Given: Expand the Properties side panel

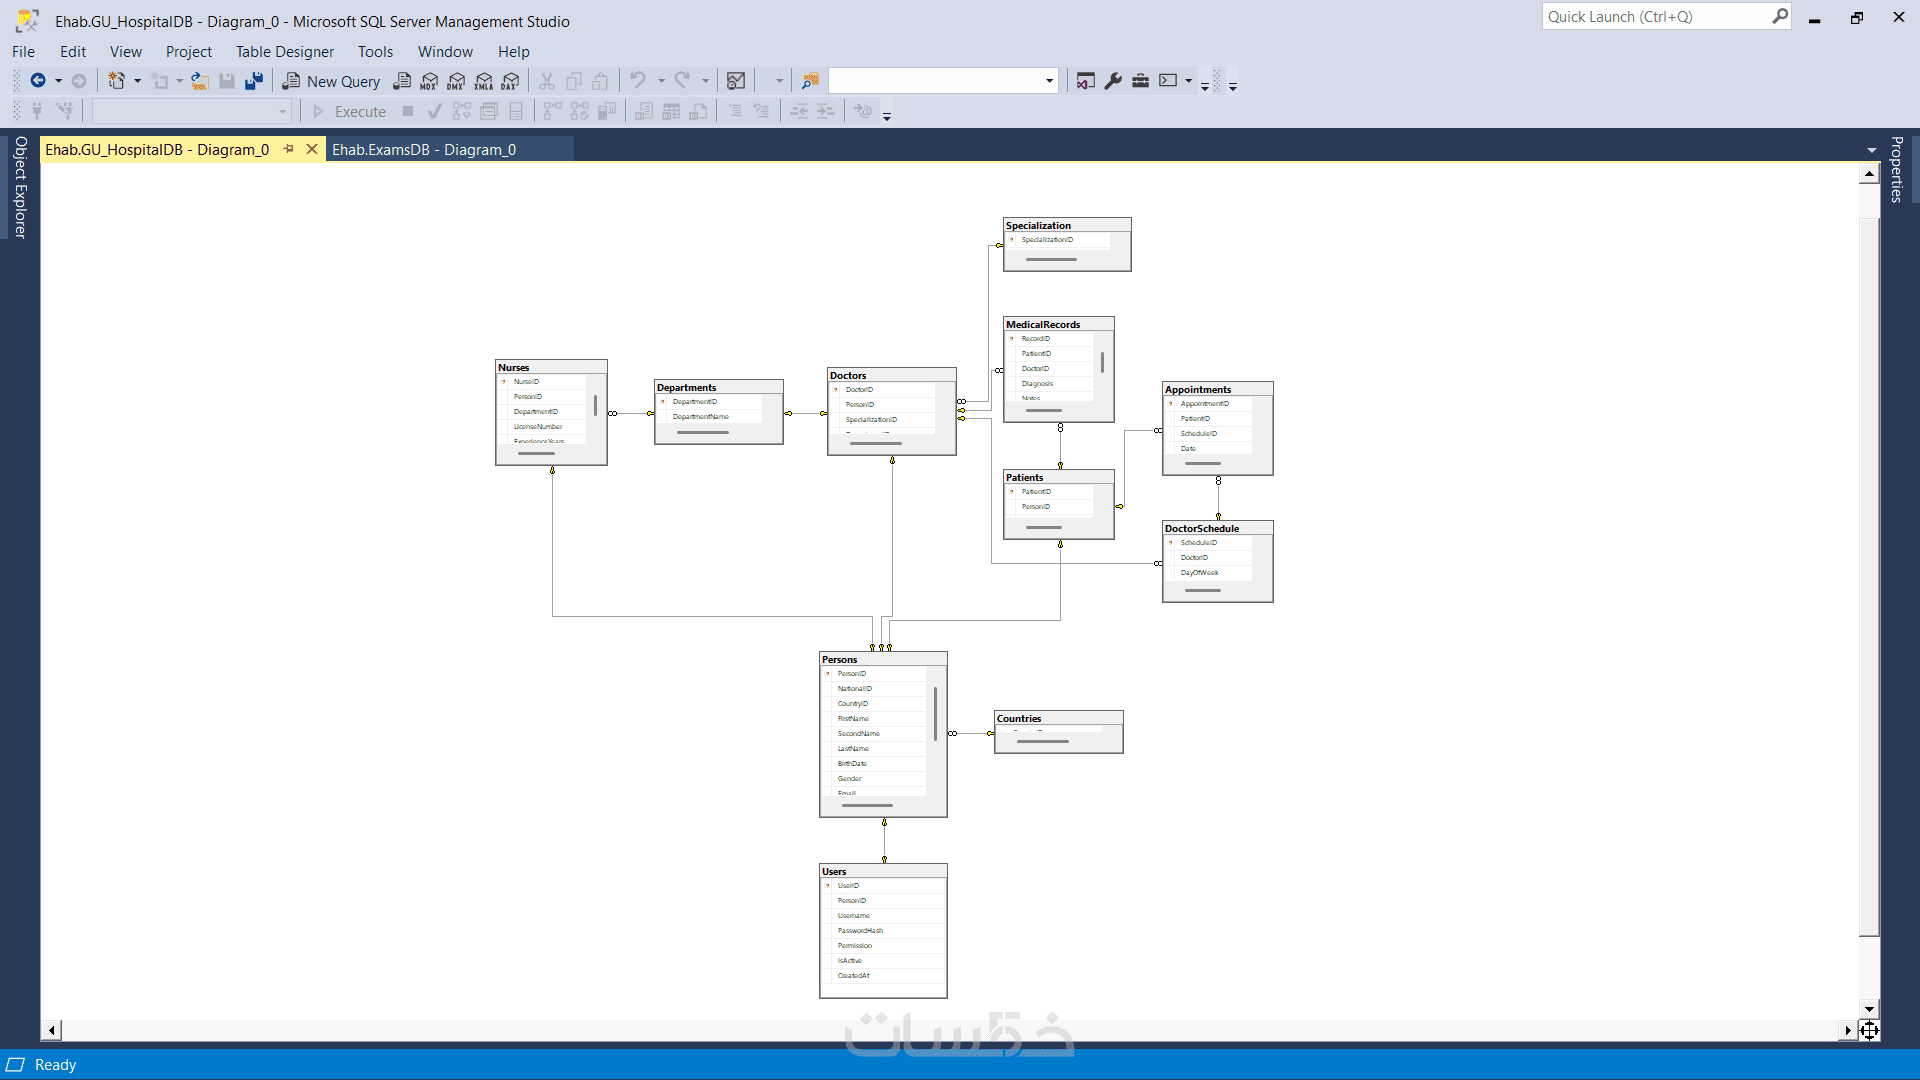Looking at the screenshot, I should pyautogui.click(x=1897, y=170).
